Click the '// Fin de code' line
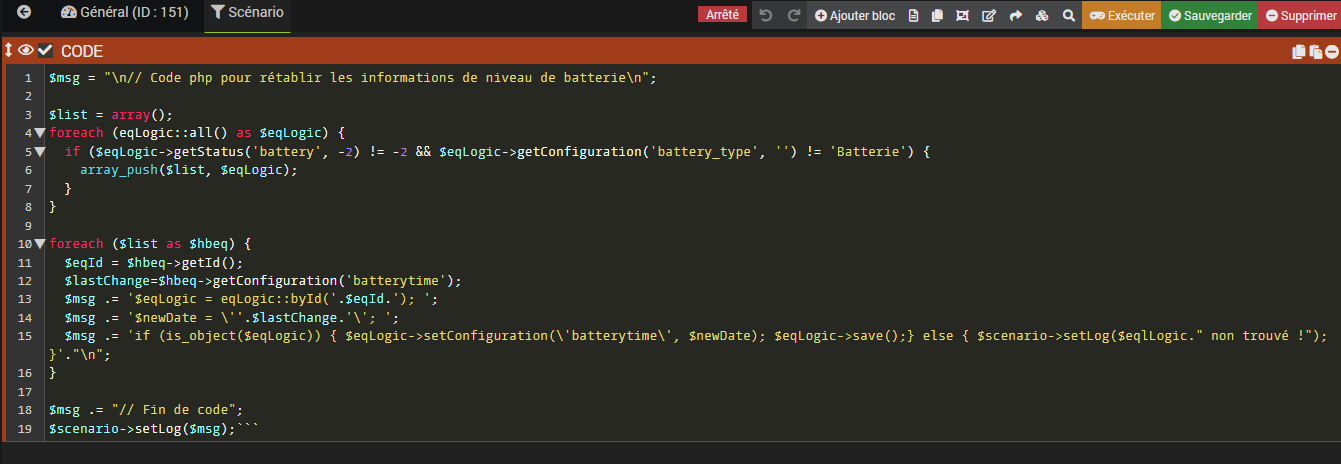The width and height of the screenshot is (1341, 464). pyautogui.click(x=146, y=410)
